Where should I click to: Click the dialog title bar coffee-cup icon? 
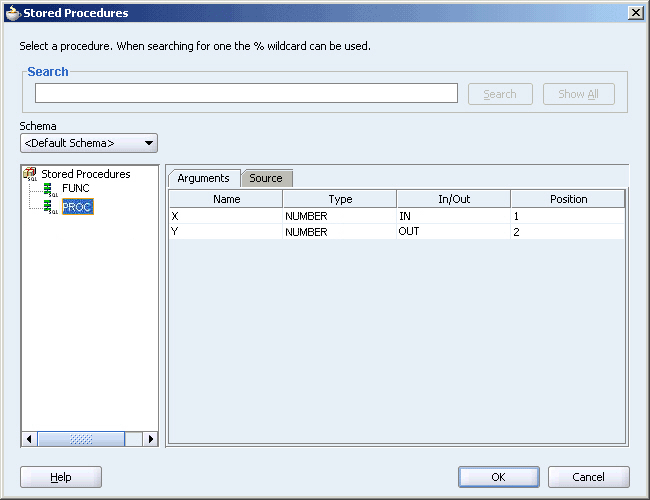pos(13,13)
